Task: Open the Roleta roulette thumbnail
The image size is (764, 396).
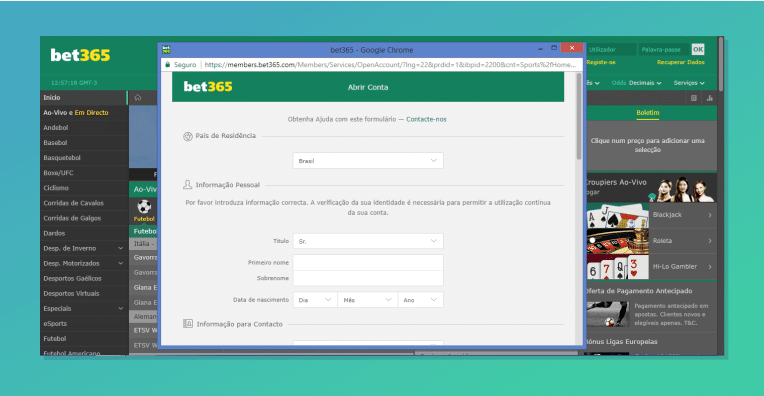Action: [x=617, y=241]
